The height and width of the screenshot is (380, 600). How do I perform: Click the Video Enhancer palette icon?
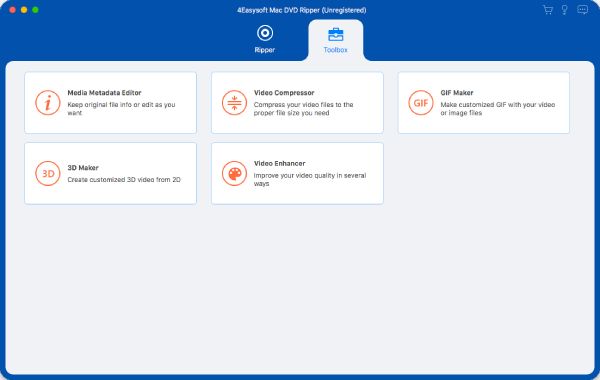tap(234, 173)
